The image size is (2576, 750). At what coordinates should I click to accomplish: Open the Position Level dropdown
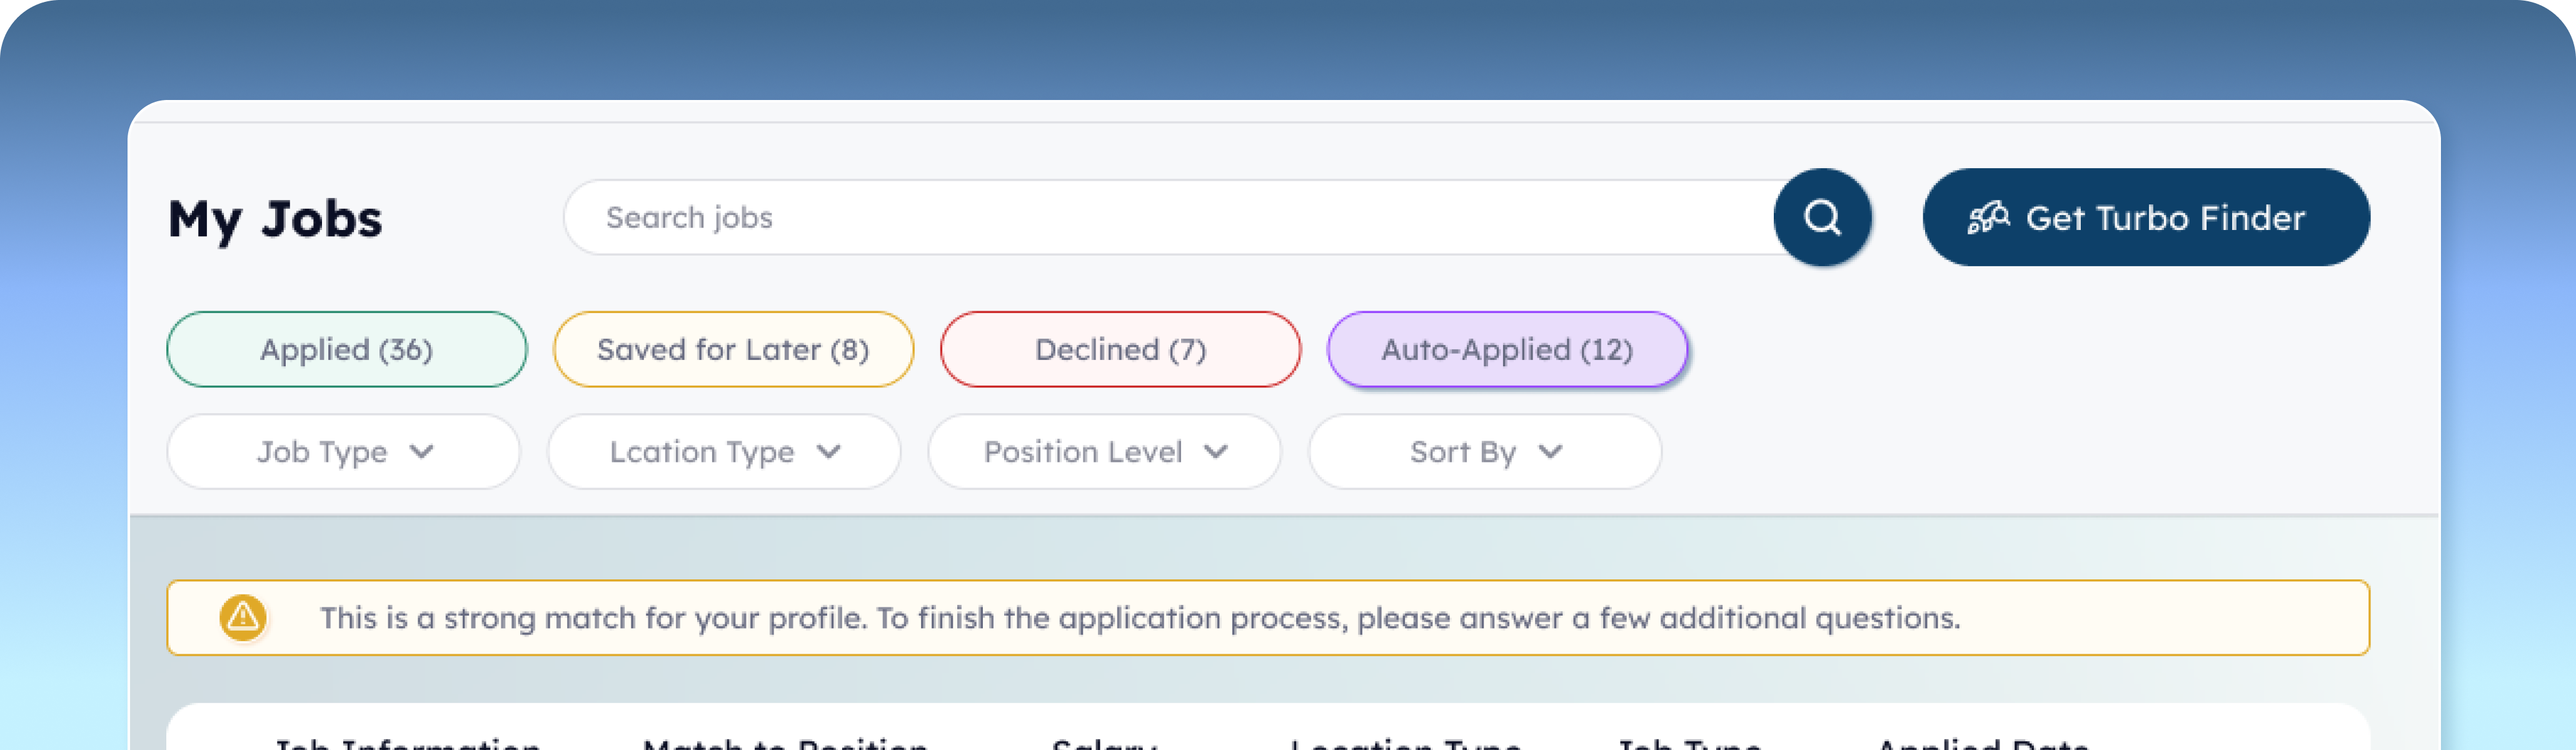[1104, 451]
